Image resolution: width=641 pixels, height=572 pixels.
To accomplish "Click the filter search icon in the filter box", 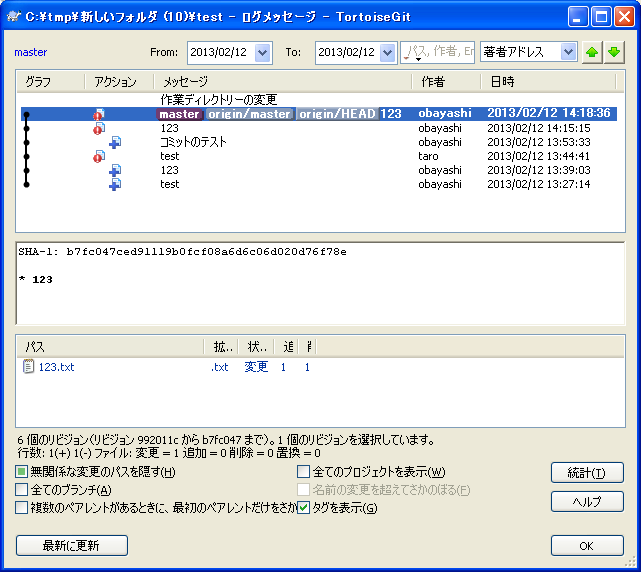I will pos(409,52).
